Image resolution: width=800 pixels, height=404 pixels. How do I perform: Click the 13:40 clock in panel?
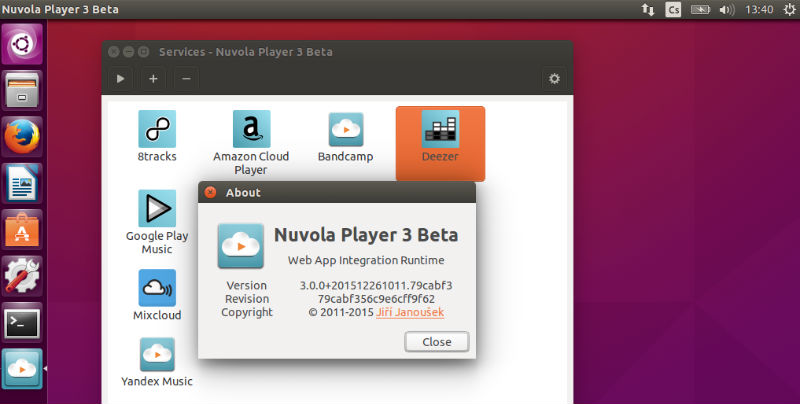pyautogui.click(x=759, y=9)
